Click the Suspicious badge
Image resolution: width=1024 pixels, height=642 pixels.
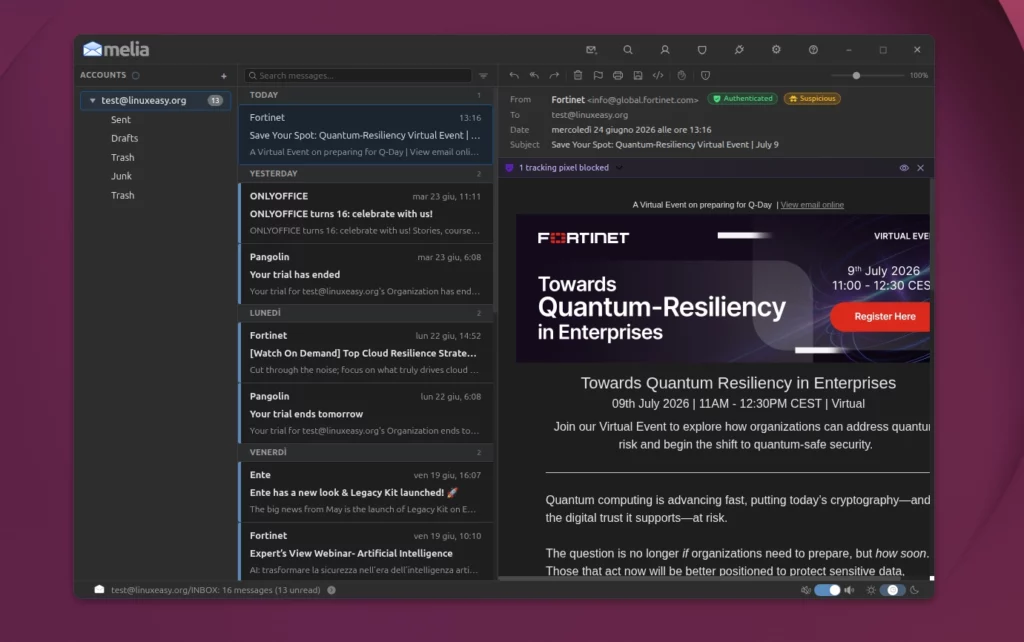(x=812, y=99)
